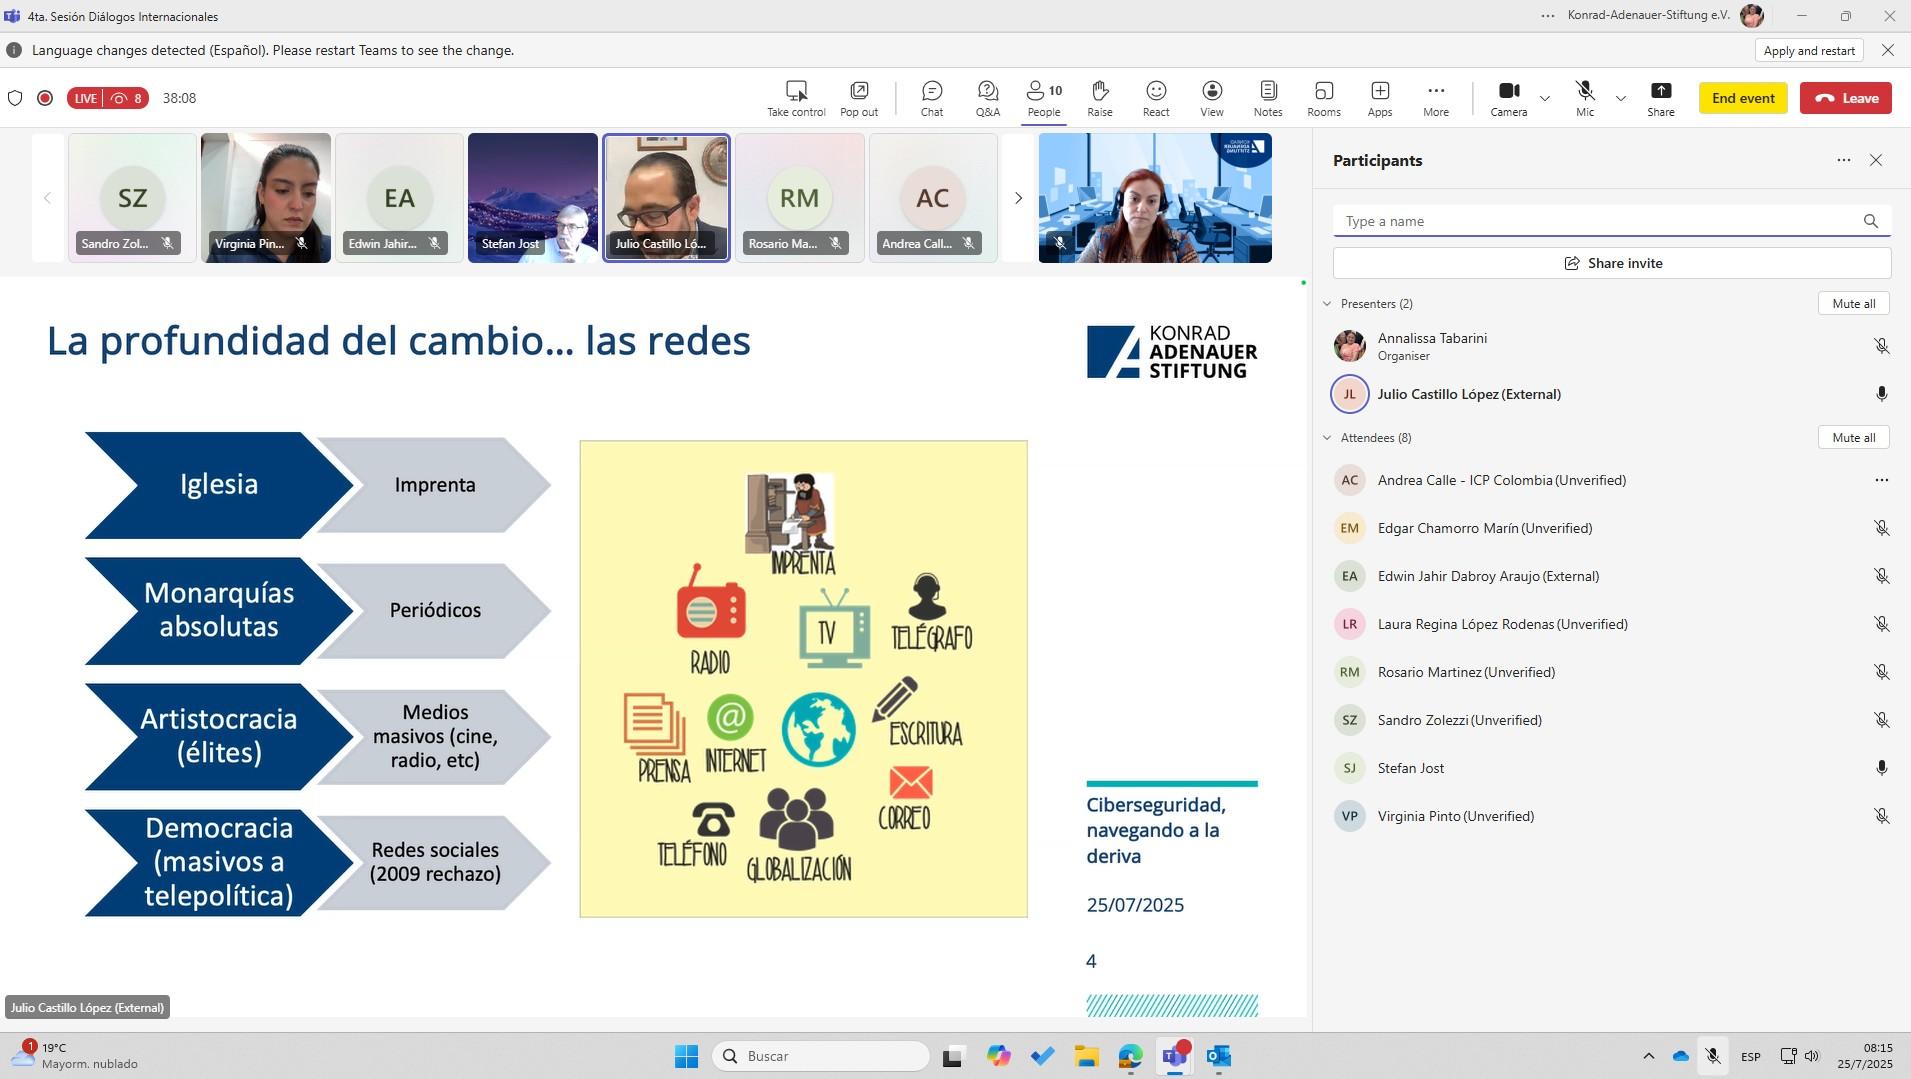Collapse the Presenters section
1911x1079 pixels.
click(x=1328, y=304)
